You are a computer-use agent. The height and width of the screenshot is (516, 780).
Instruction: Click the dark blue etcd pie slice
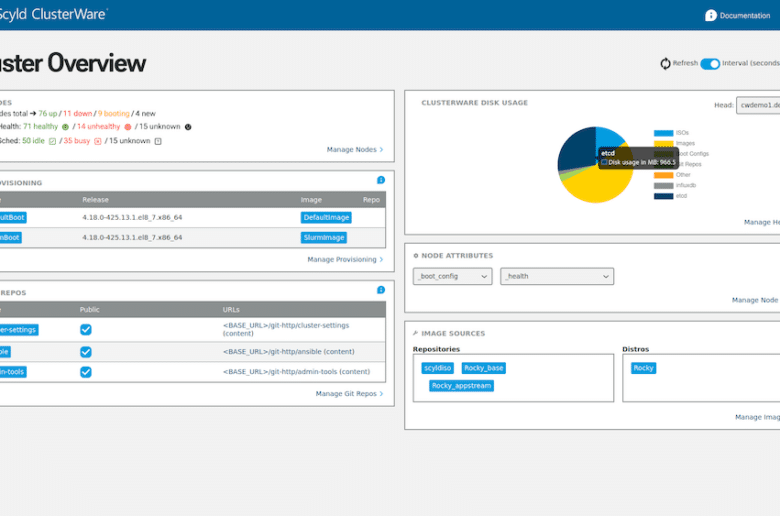tap(576, 149)
